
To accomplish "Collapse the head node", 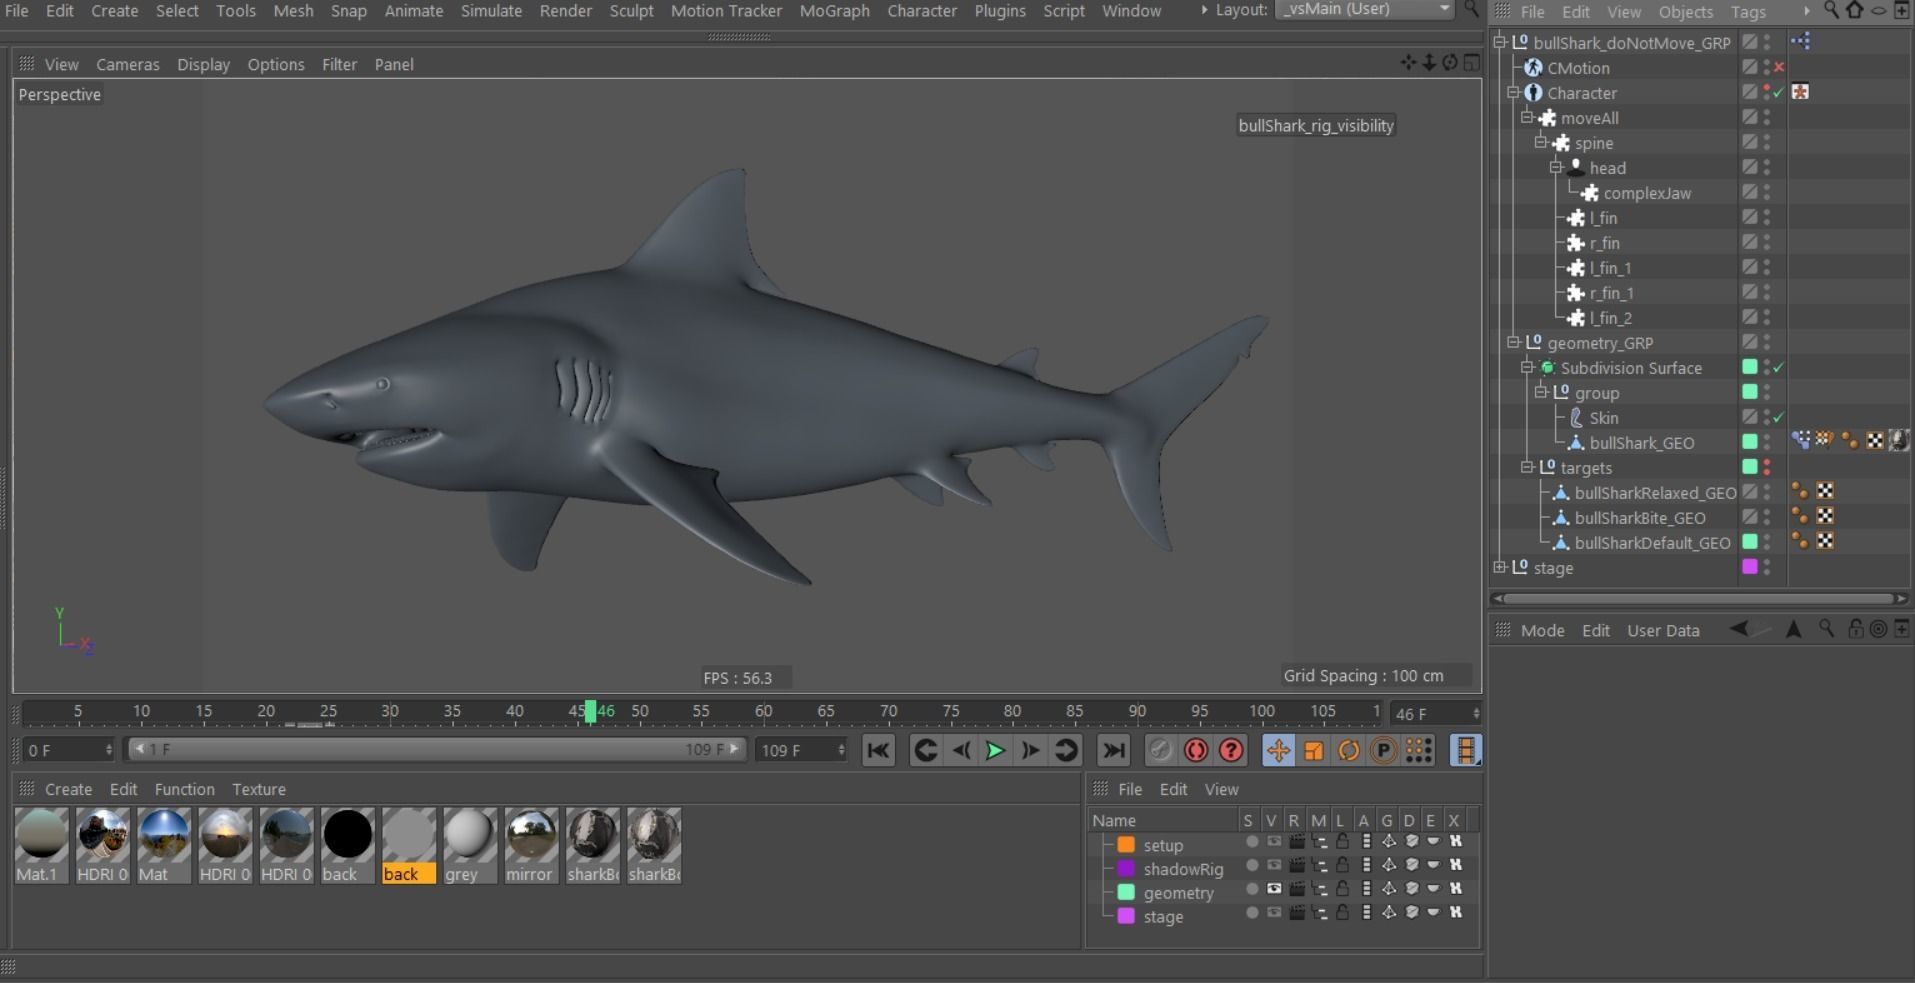I will pos(1556,167).
